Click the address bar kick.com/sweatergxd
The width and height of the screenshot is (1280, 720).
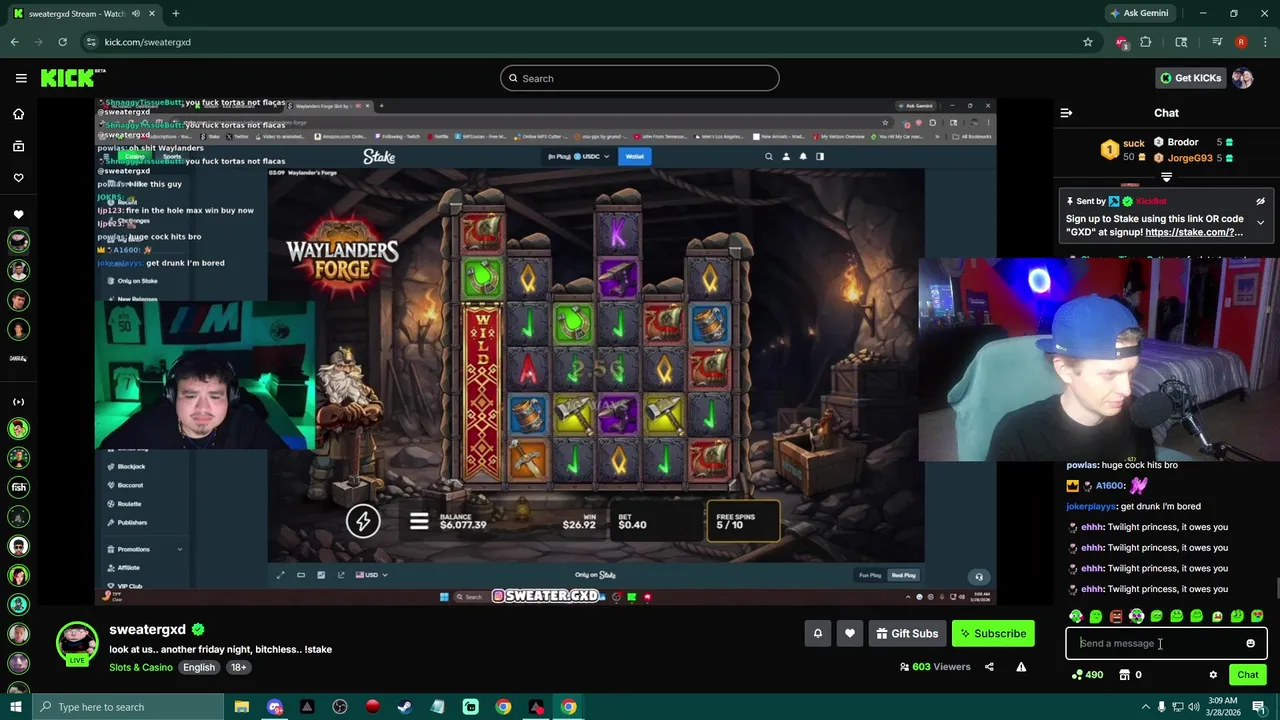(x=148, y=42)
